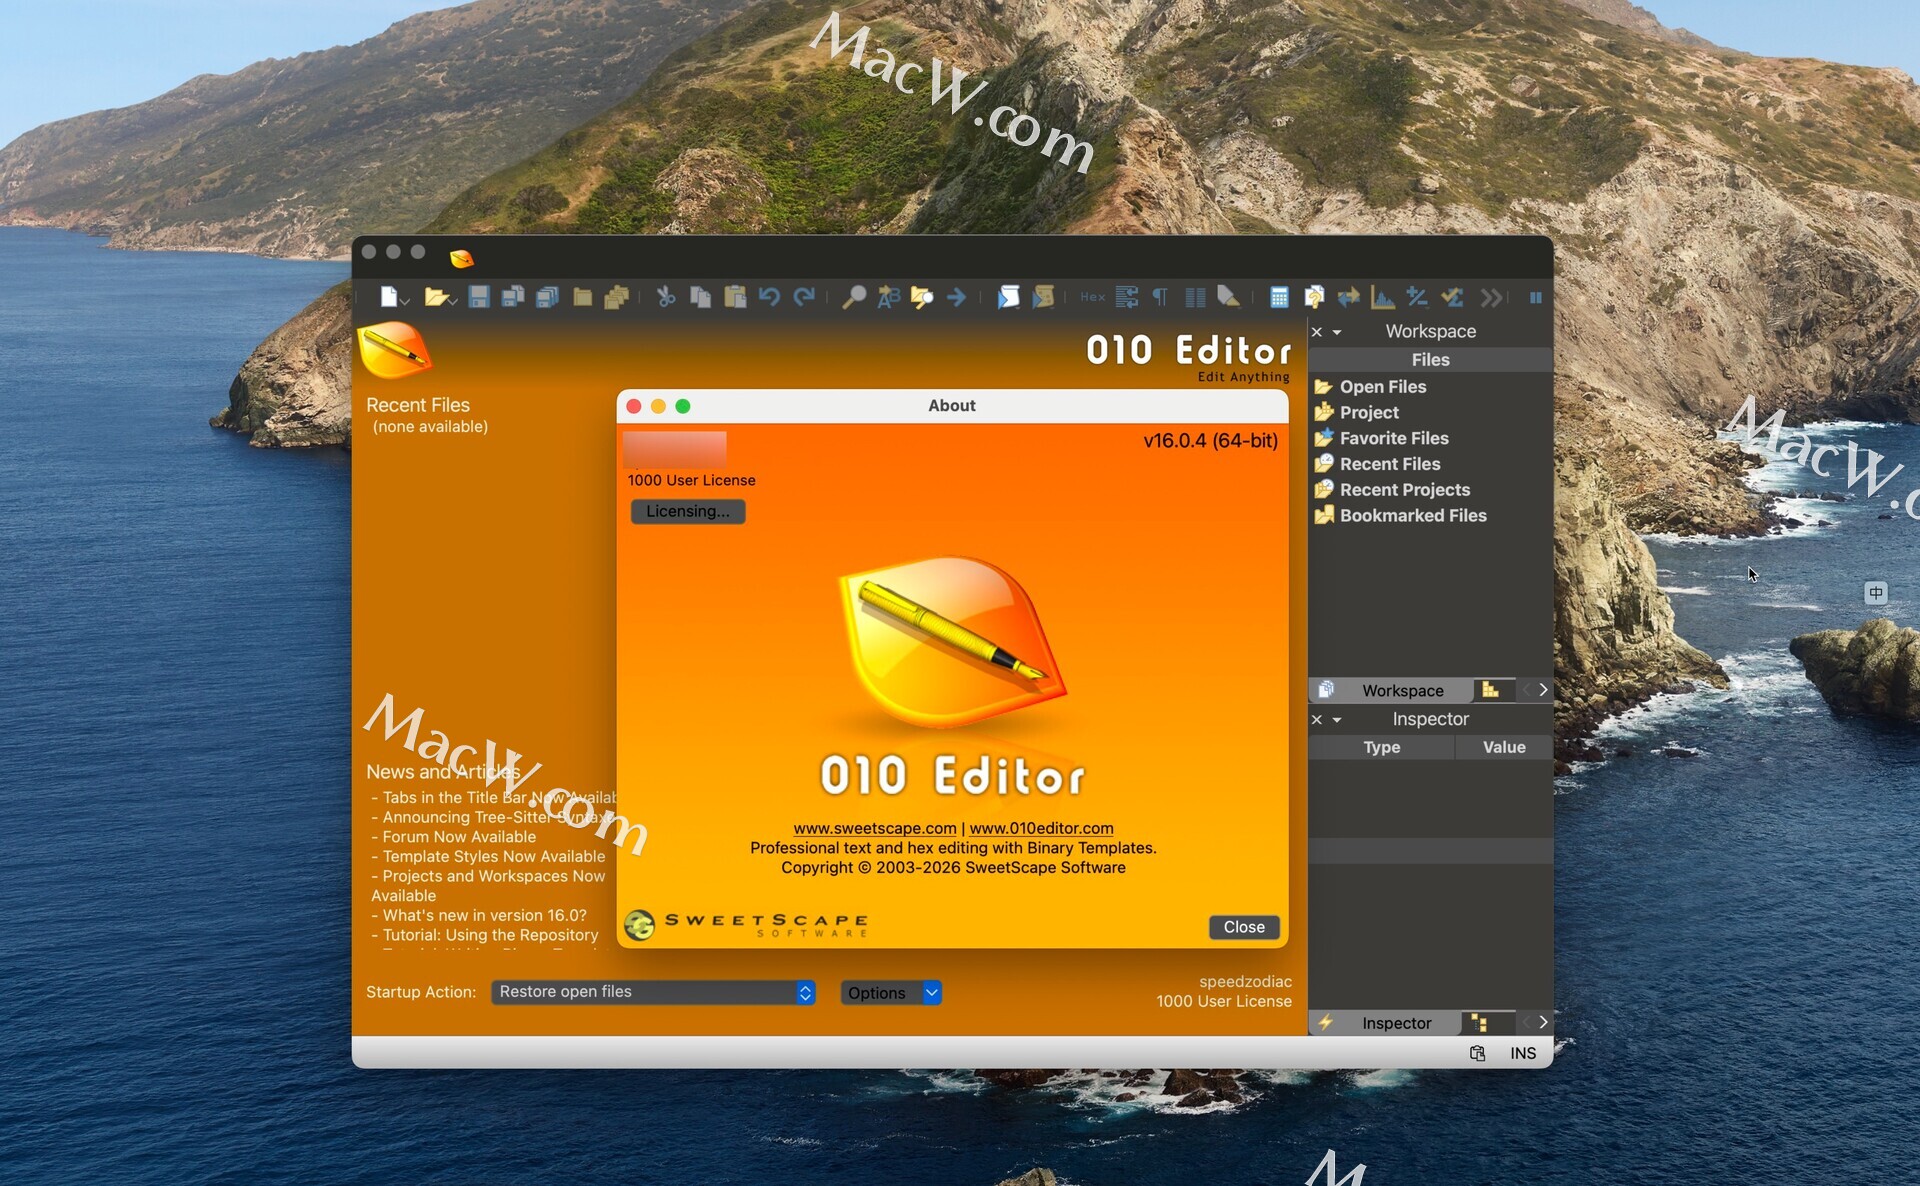Click the clipboard icon in the status bar
This screenshot has height=1186, width=1920.
pos(1477,1053)
